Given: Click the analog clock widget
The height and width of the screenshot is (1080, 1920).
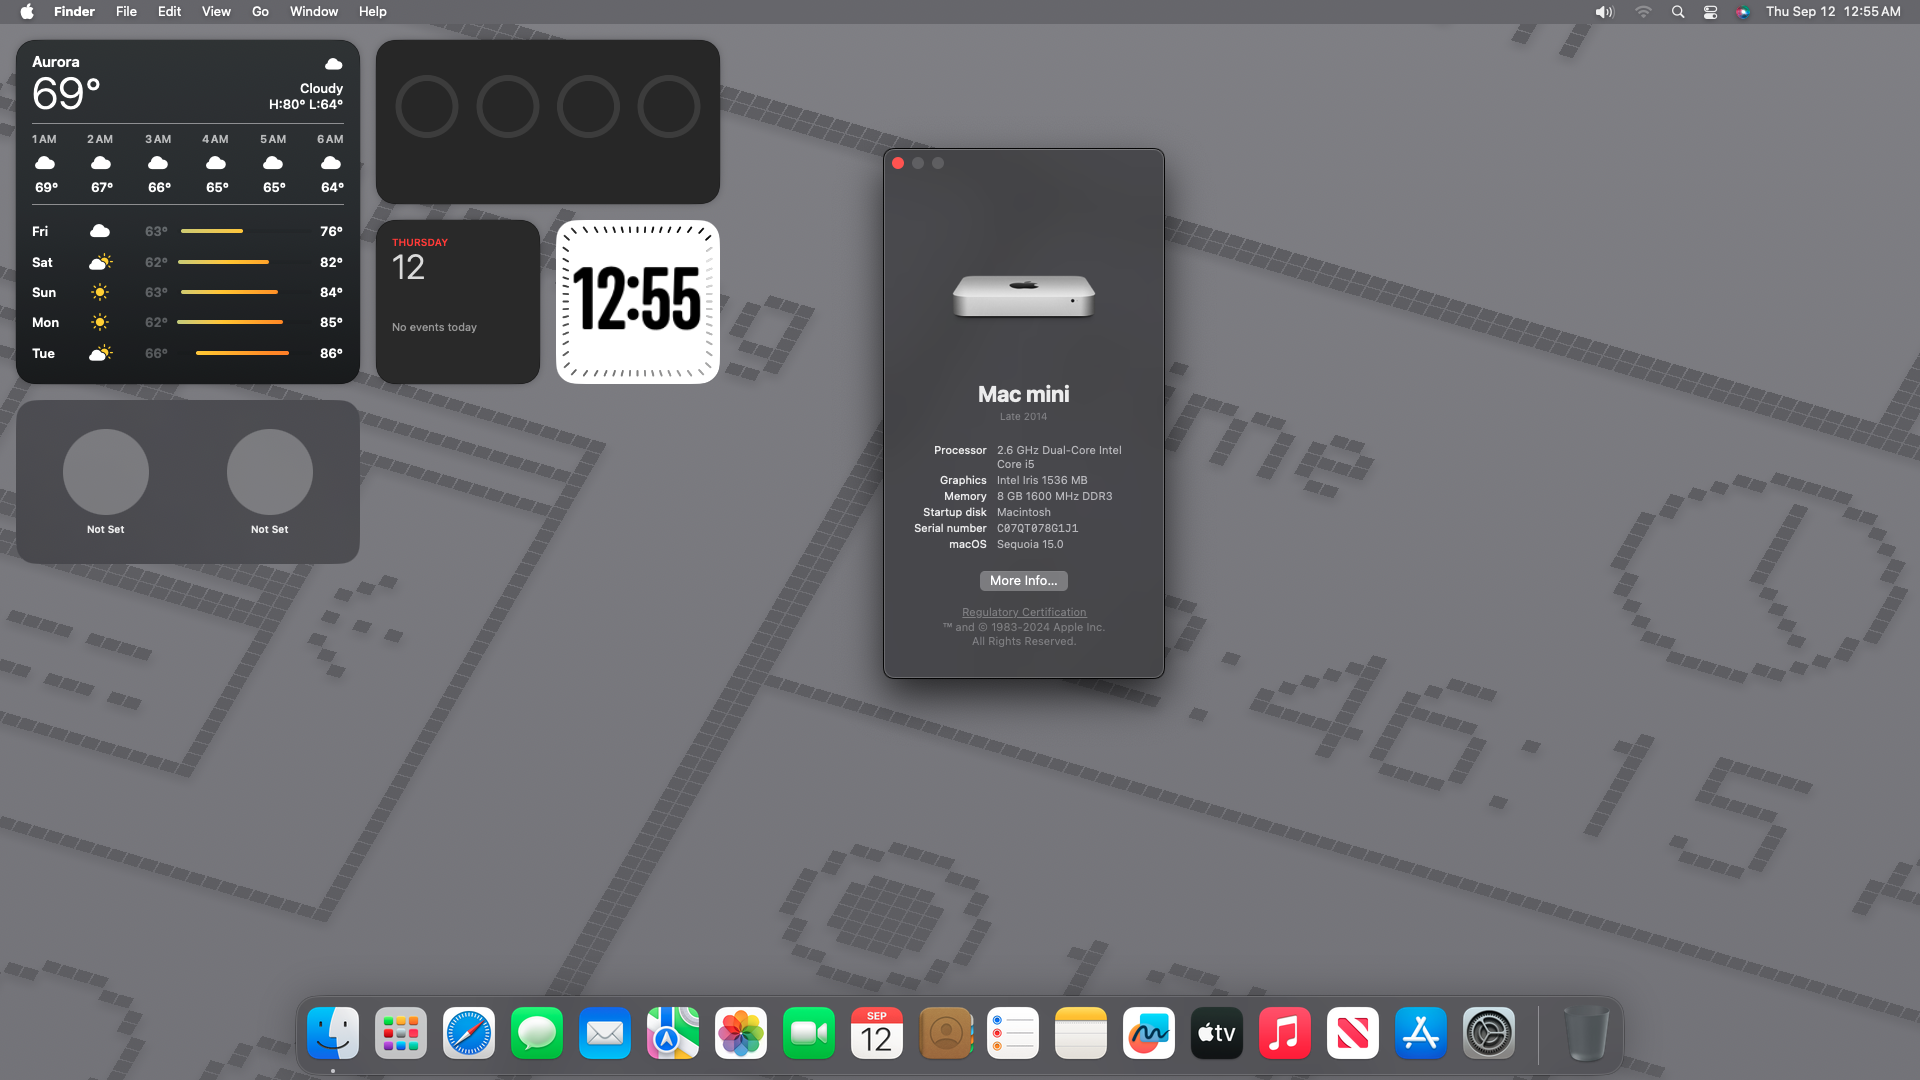Looking at the screenshot, I should tap(638, 302).
